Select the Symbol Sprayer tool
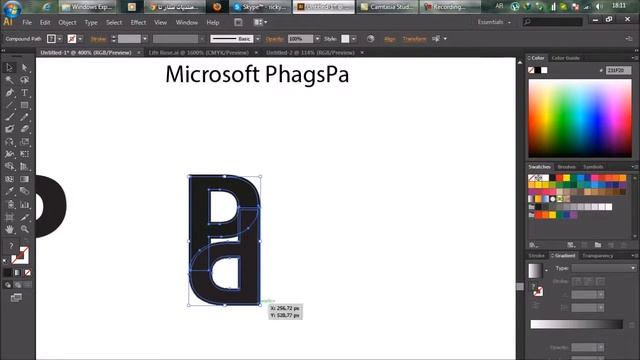640x360 pixels. click(x=9, y=204)
